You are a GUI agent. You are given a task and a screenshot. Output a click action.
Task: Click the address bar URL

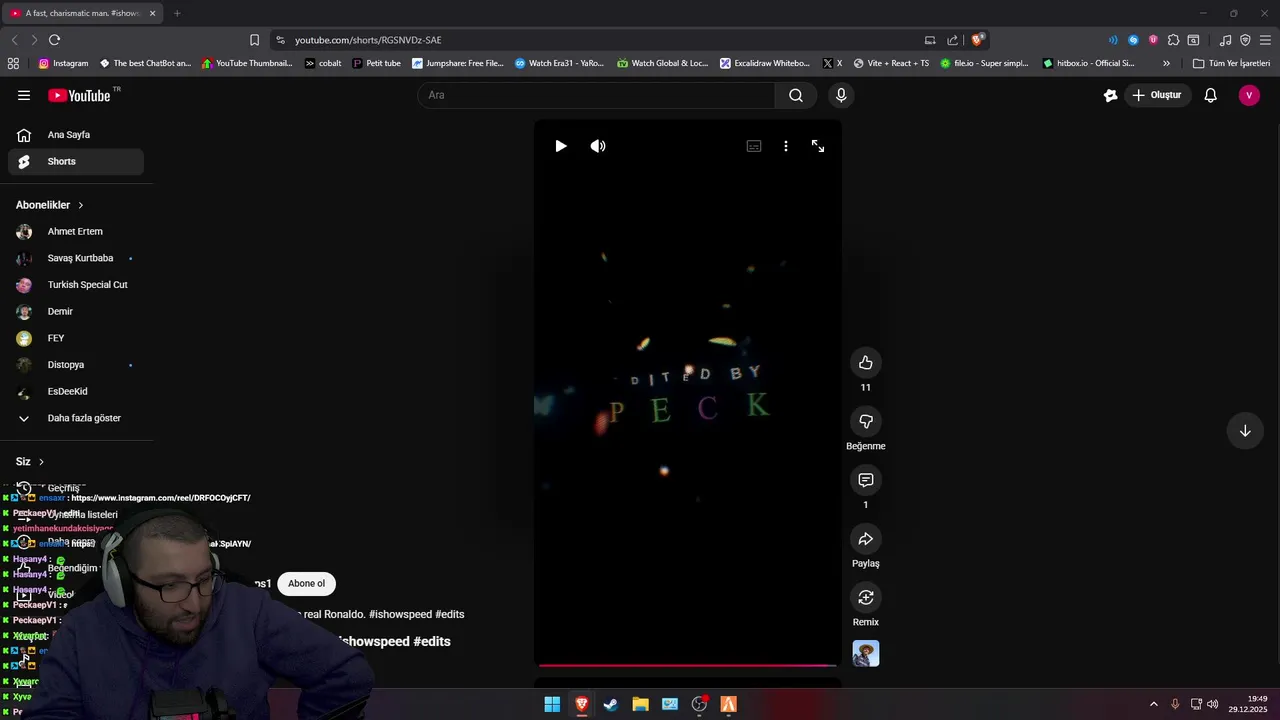click(x=368, y=40)
